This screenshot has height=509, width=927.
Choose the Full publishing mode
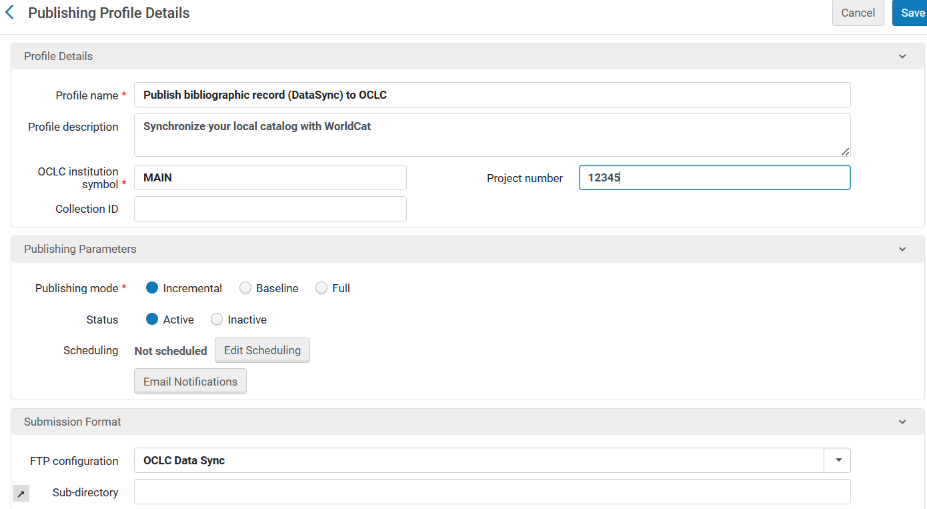pos(321,288)
